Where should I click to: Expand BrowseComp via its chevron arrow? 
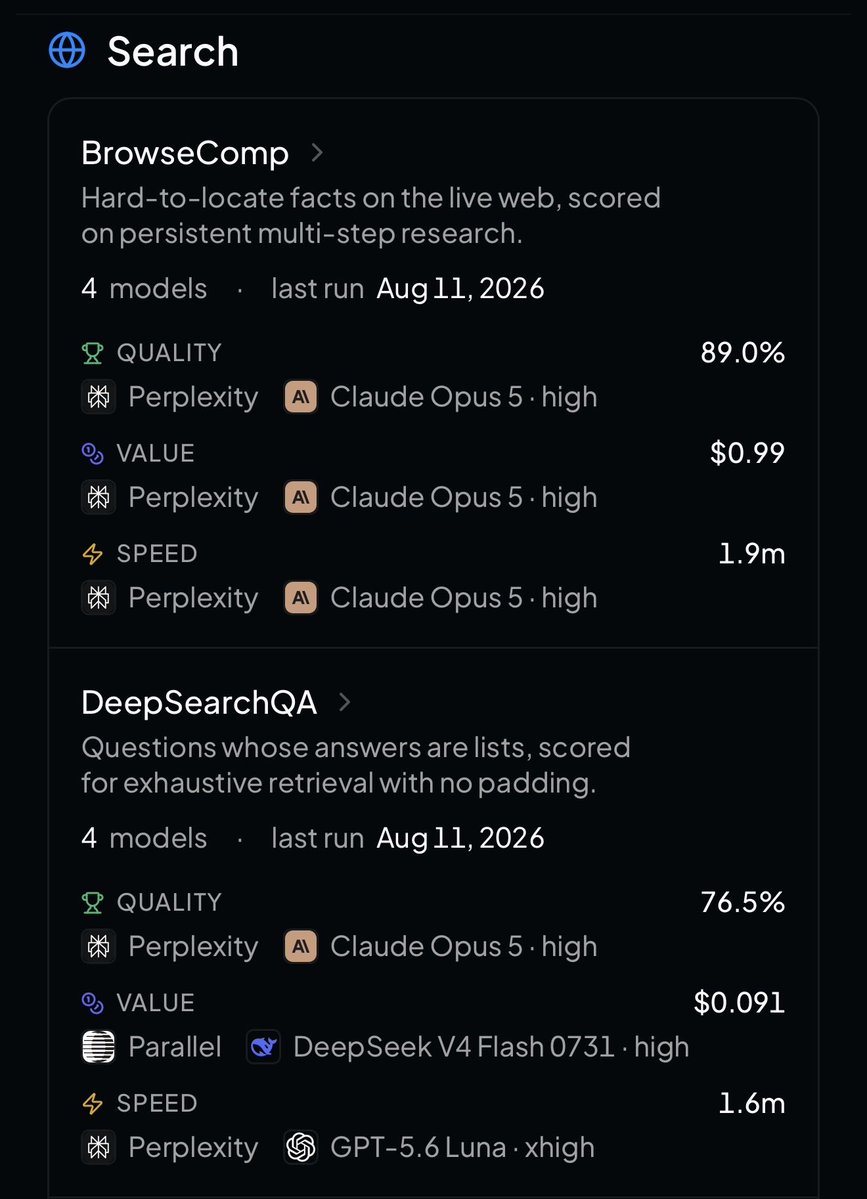(317, 153)
